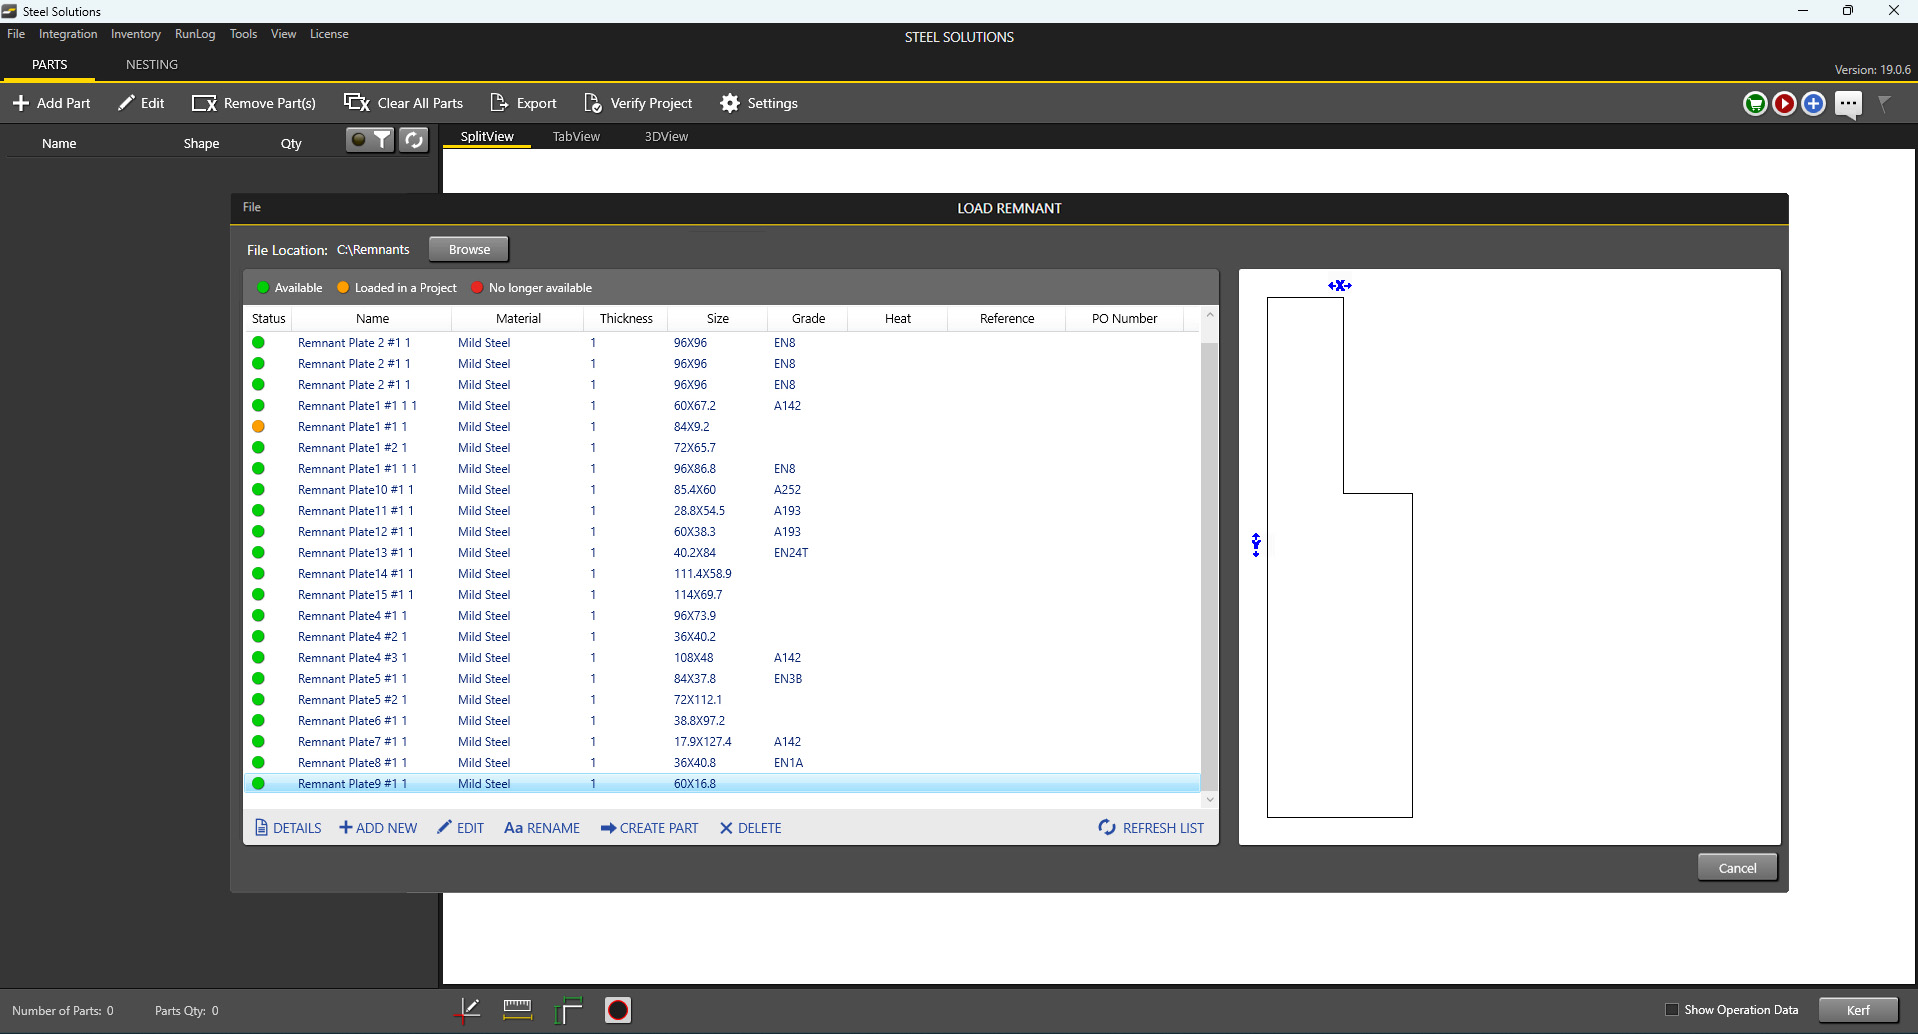Select row Remnant Plate15 #1 1
Screen dimensions: 1918x1034
click(722, 595)
